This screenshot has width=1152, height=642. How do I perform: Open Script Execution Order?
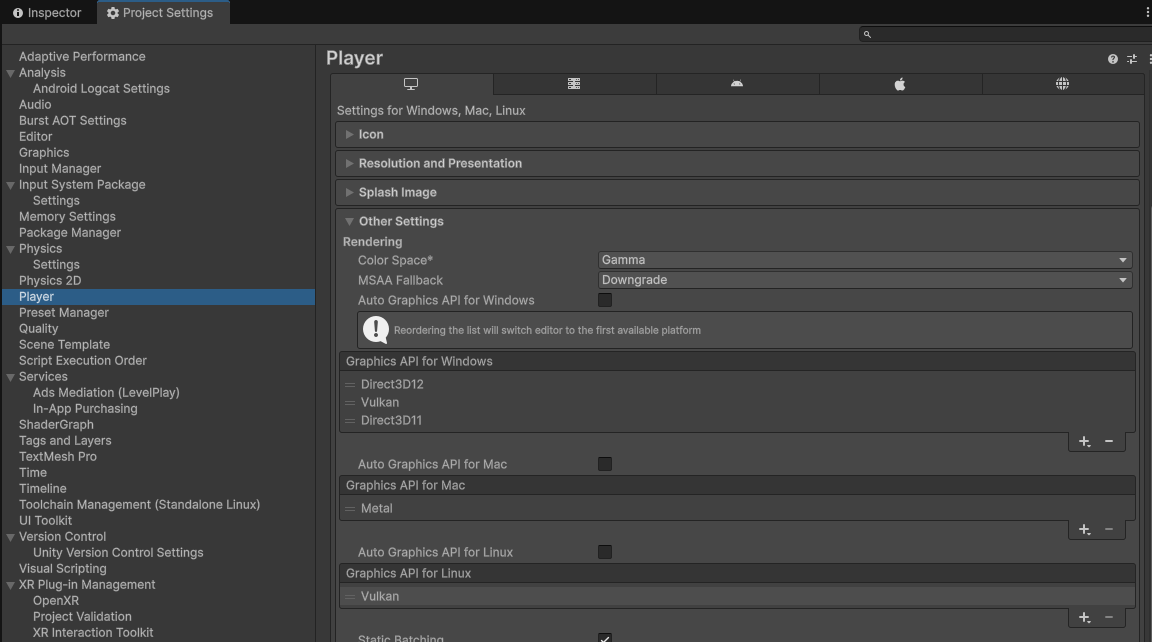coord(83,361)
